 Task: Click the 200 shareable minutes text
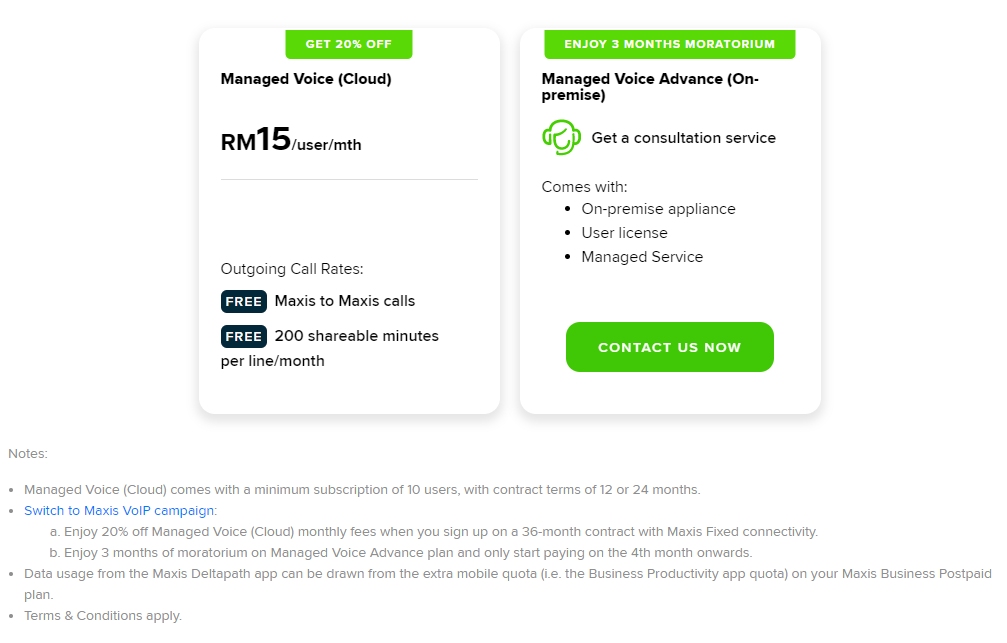point(356,336)
